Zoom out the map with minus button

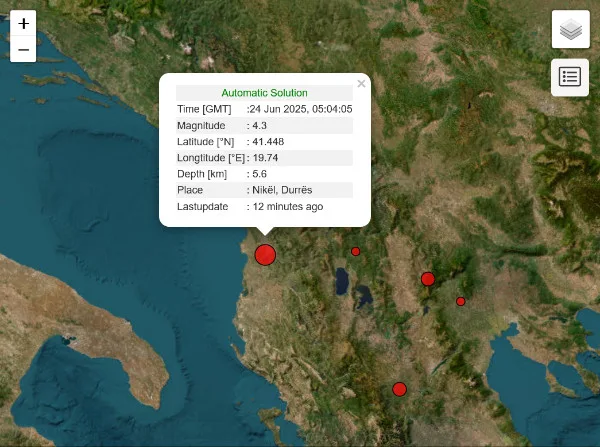pos(23,49)
